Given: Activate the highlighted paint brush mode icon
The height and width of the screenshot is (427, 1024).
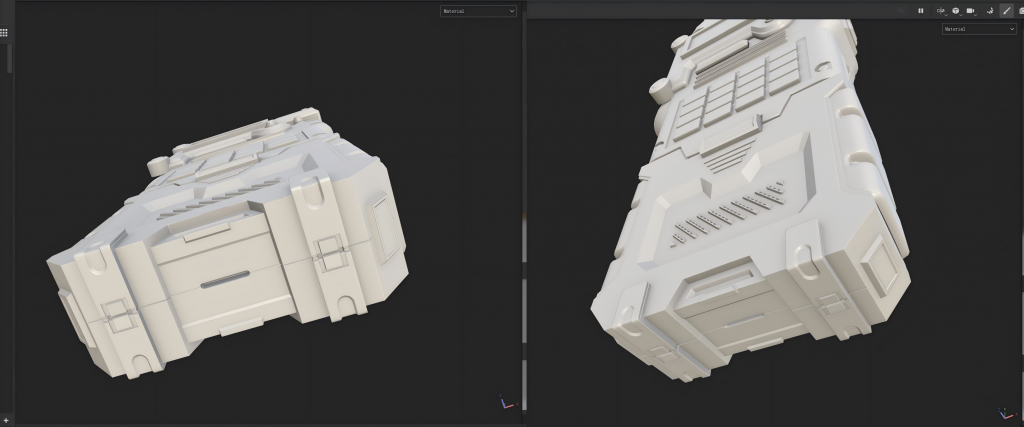Looking at the screenshot, I should coord(1007,10).
